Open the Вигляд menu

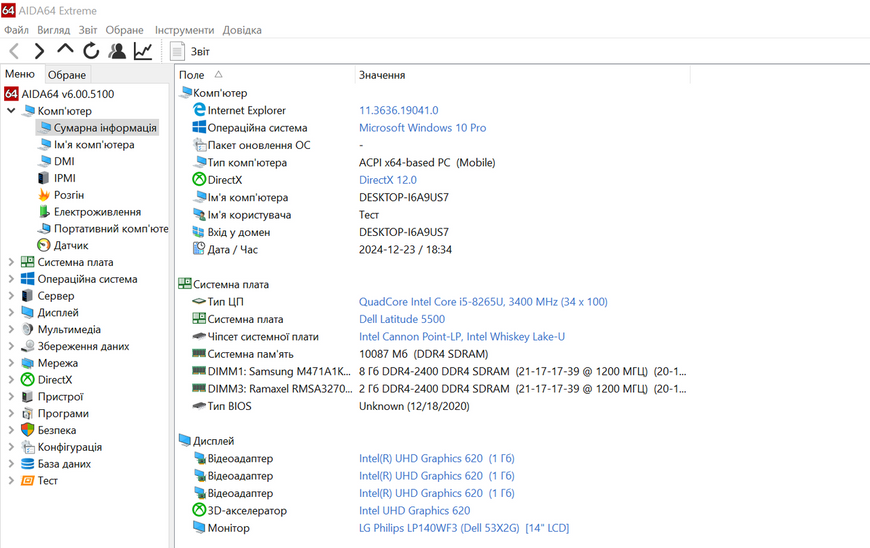53,30
